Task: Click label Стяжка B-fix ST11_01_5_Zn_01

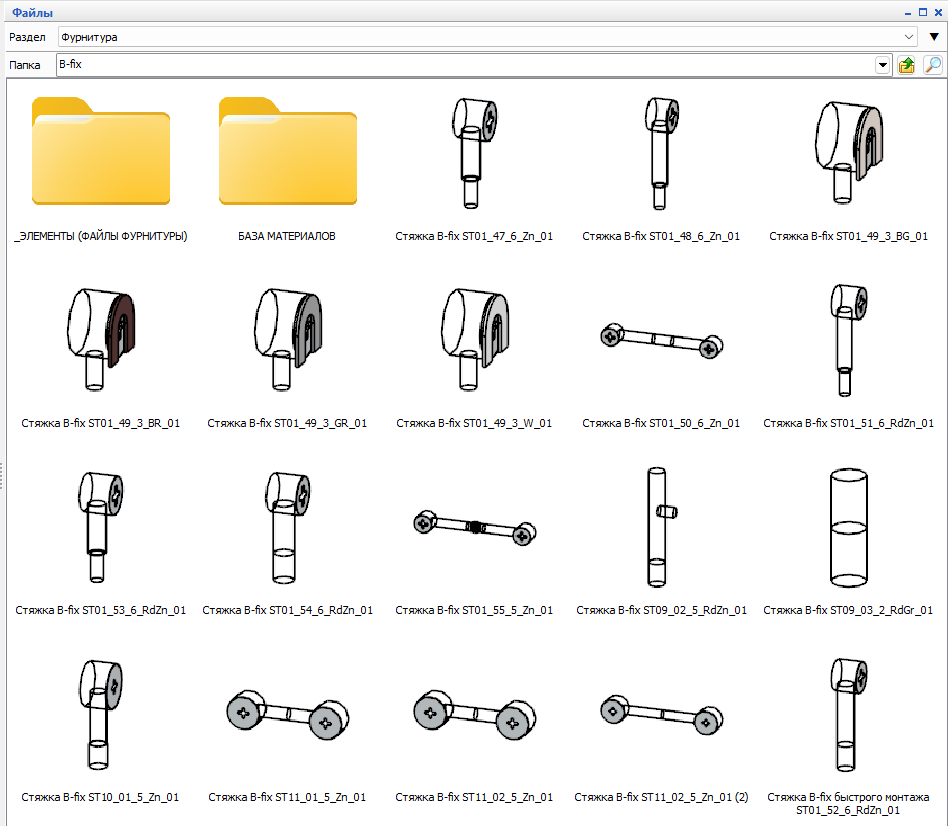Action: (287, 797)
